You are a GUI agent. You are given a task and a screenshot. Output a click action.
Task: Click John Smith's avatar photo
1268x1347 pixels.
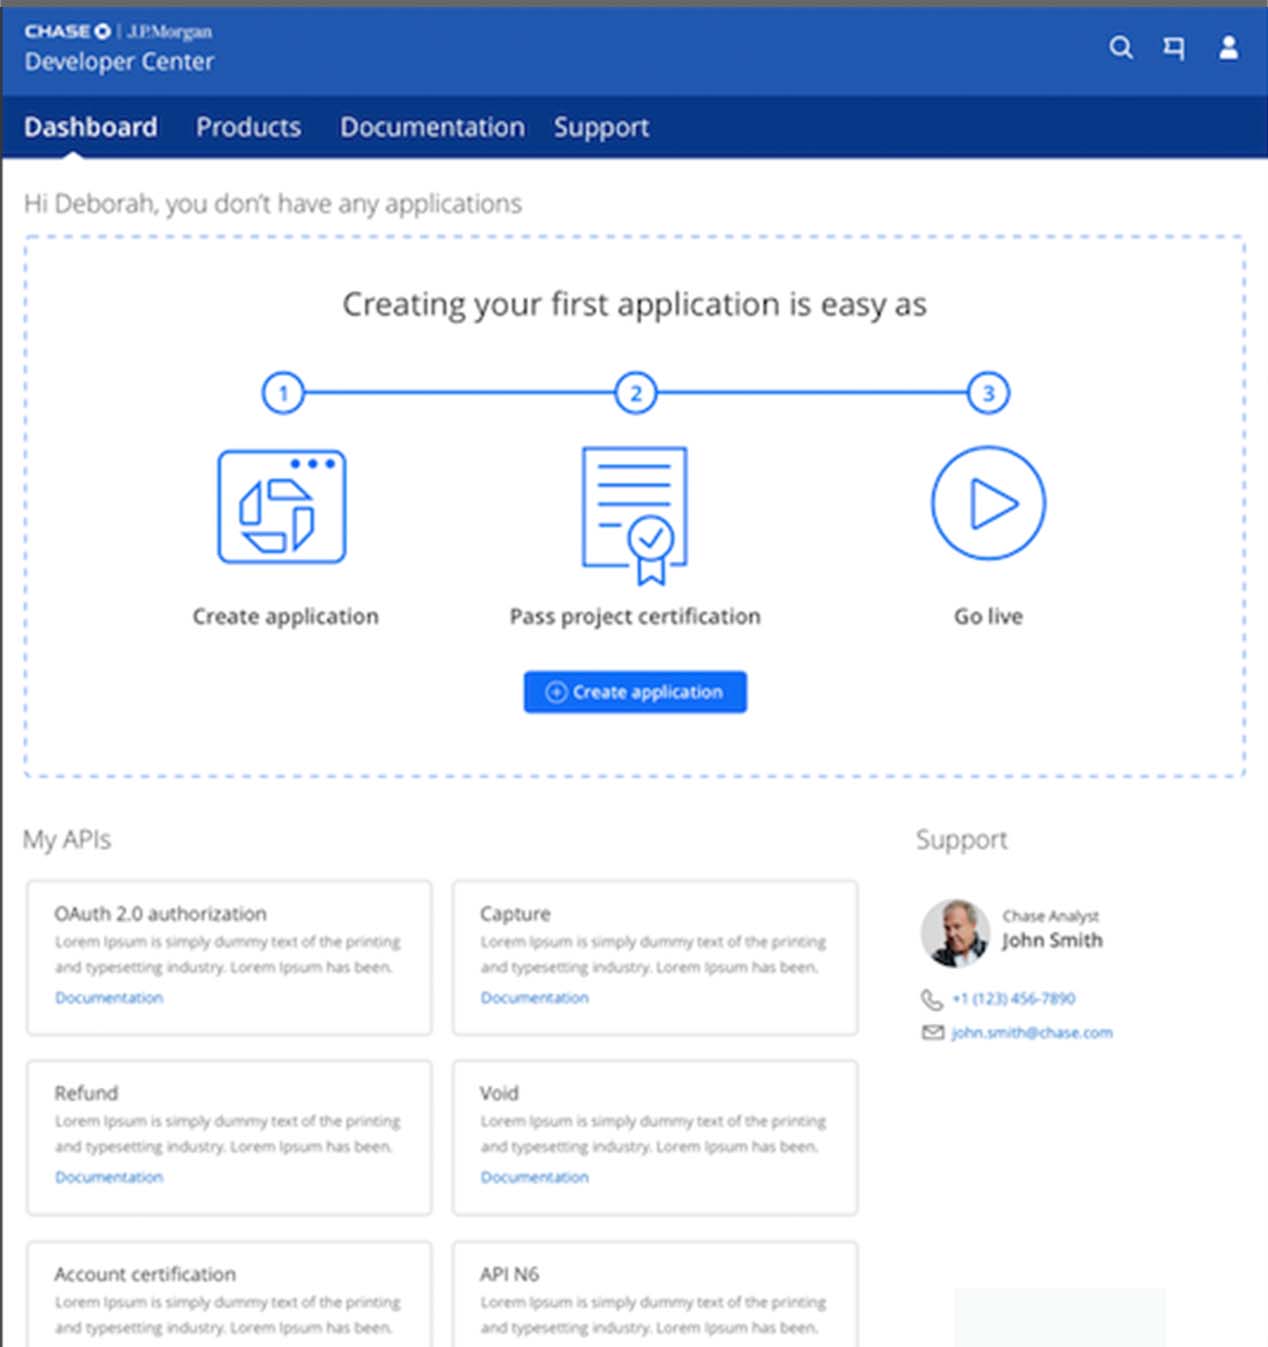tap(955, 932)
